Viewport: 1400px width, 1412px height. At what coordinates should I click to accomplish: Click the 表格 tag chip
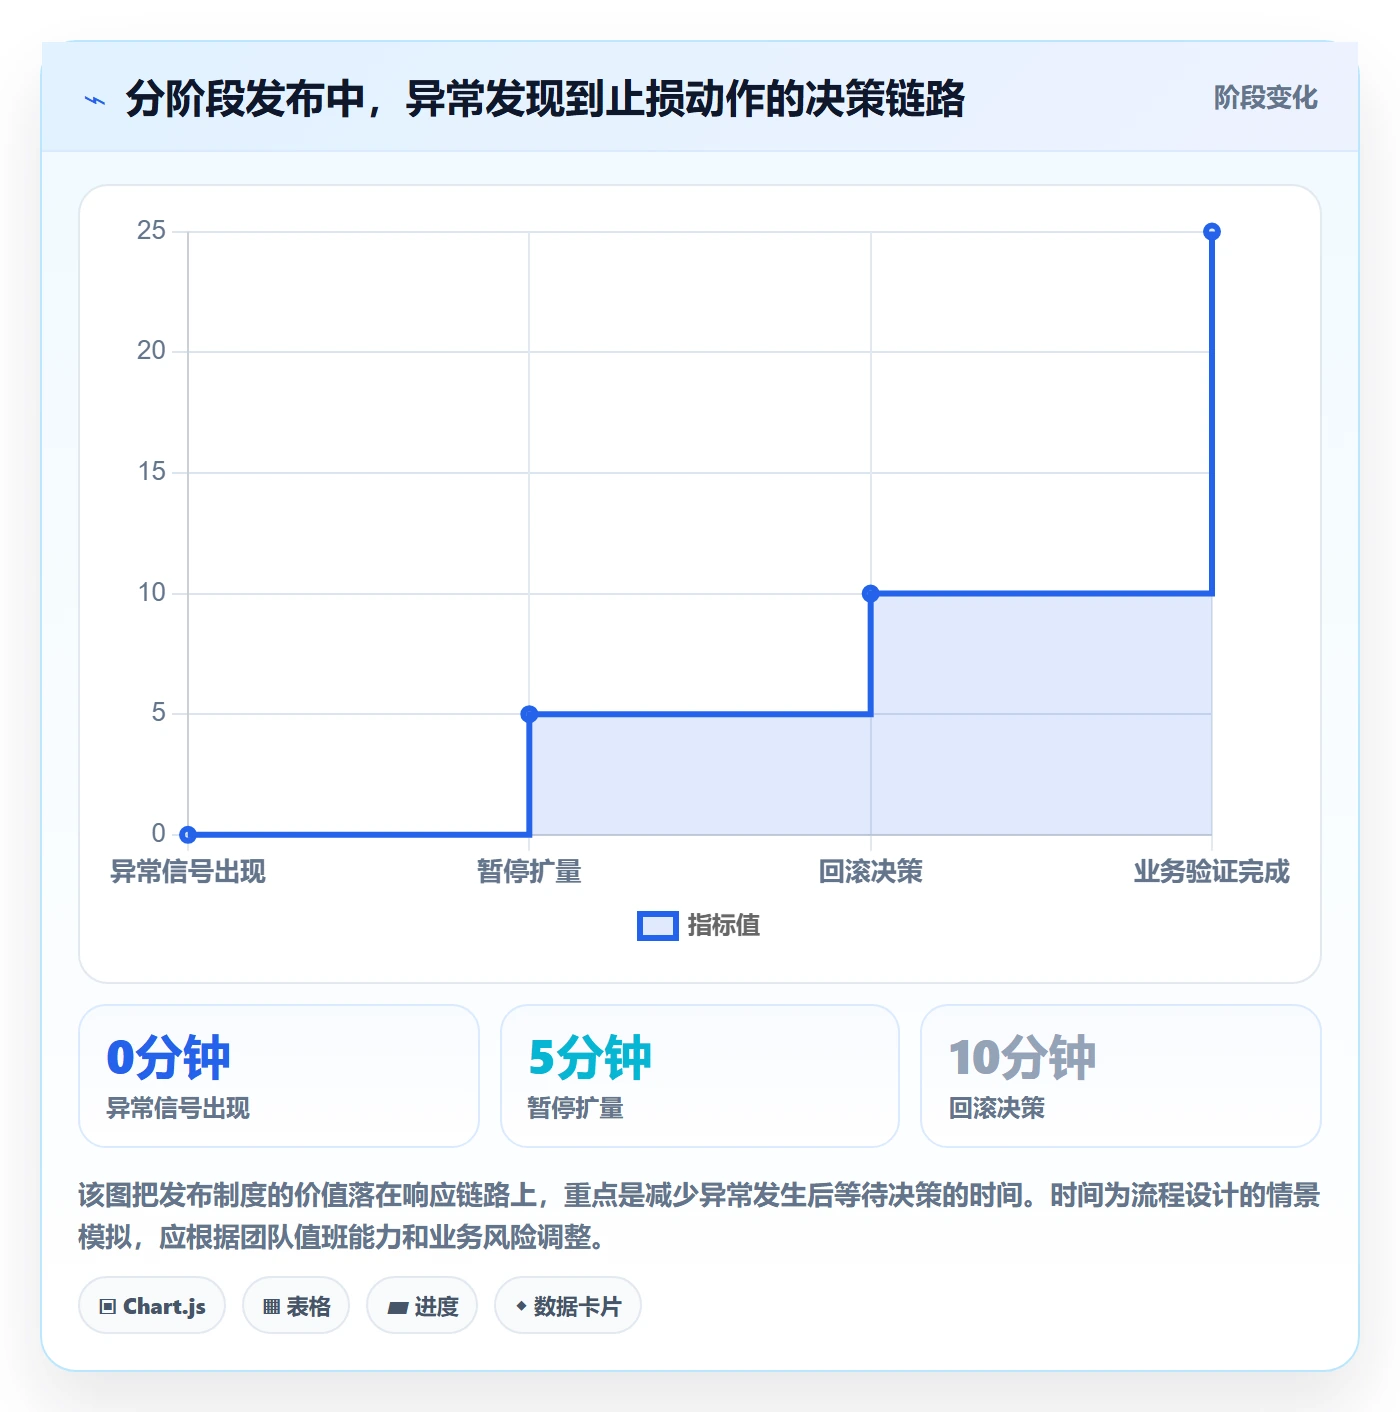click(296, 1306)
